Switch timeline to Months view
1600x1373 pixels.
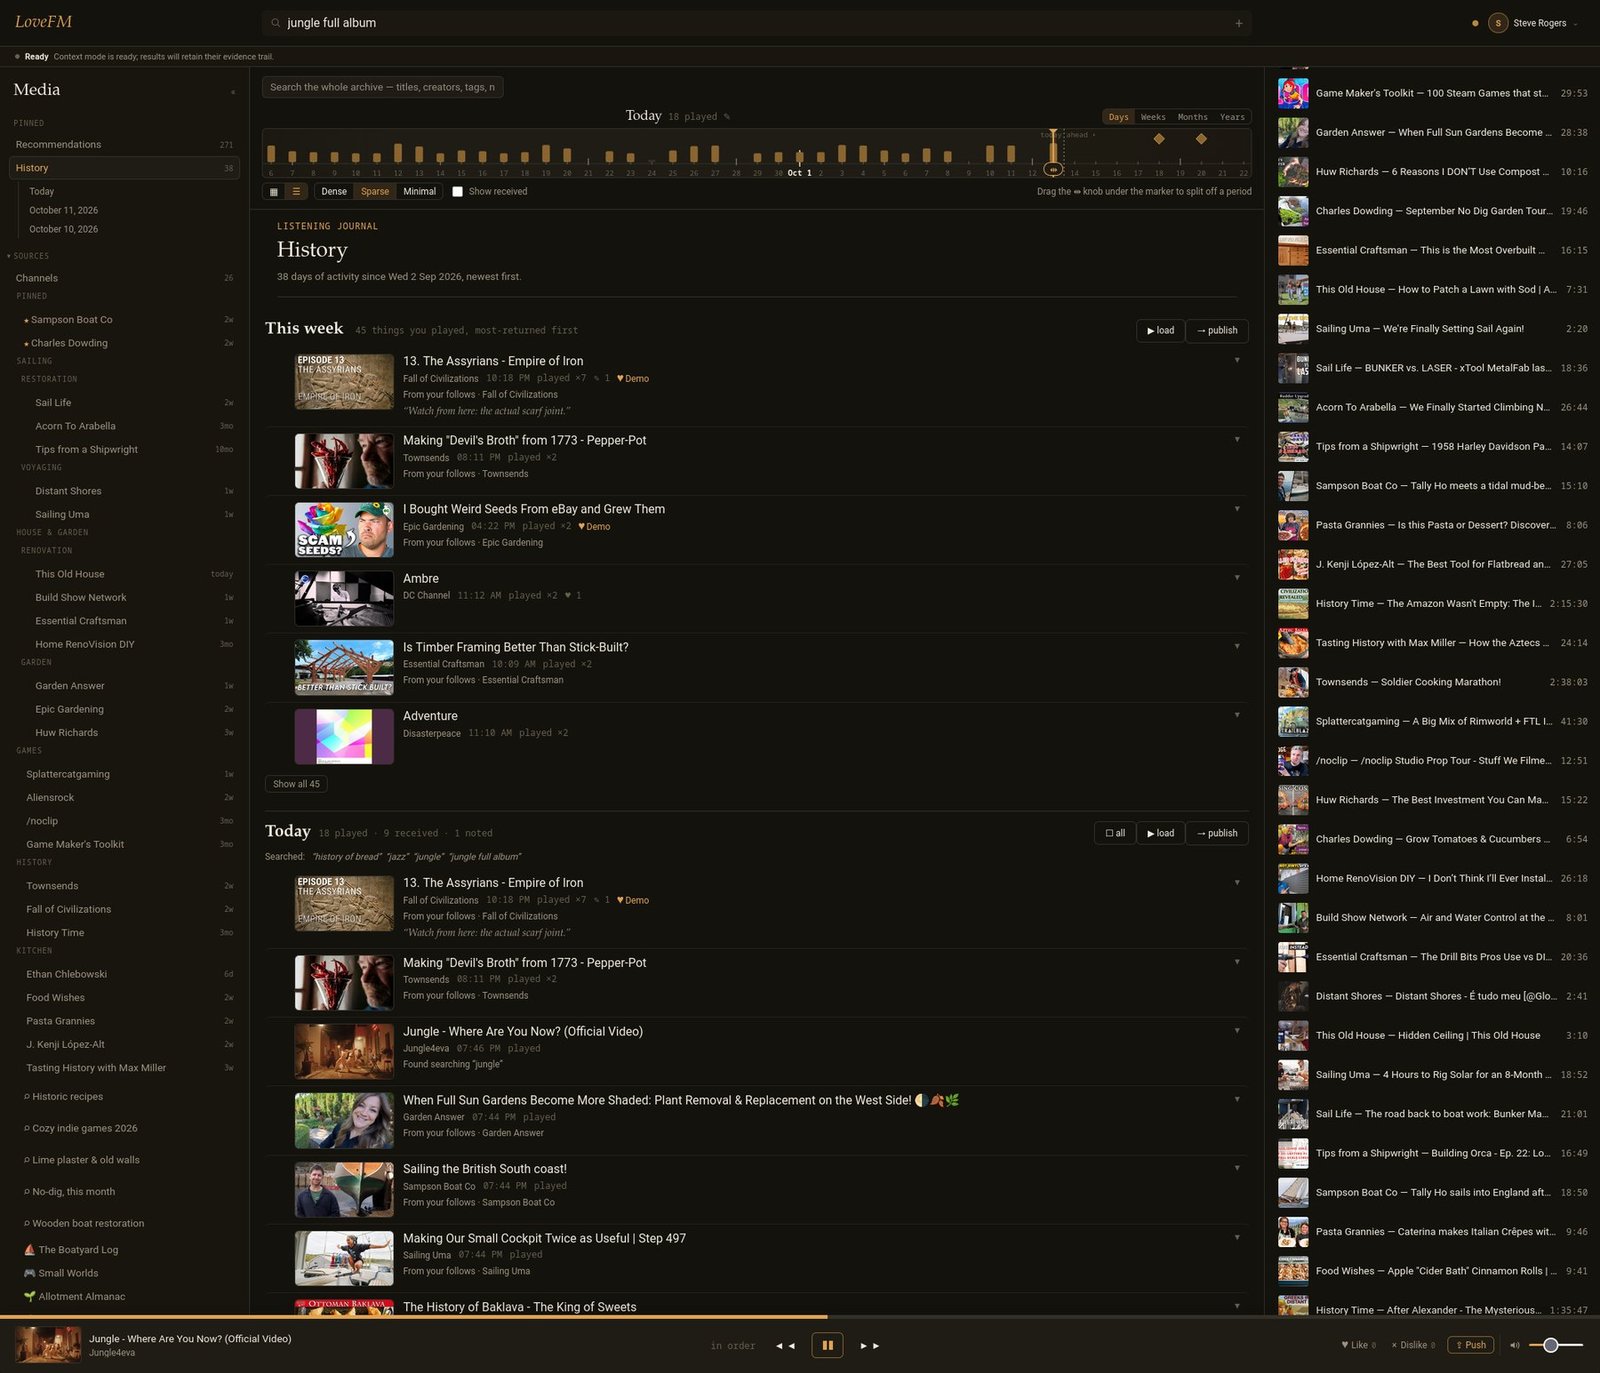point(1192,117)
